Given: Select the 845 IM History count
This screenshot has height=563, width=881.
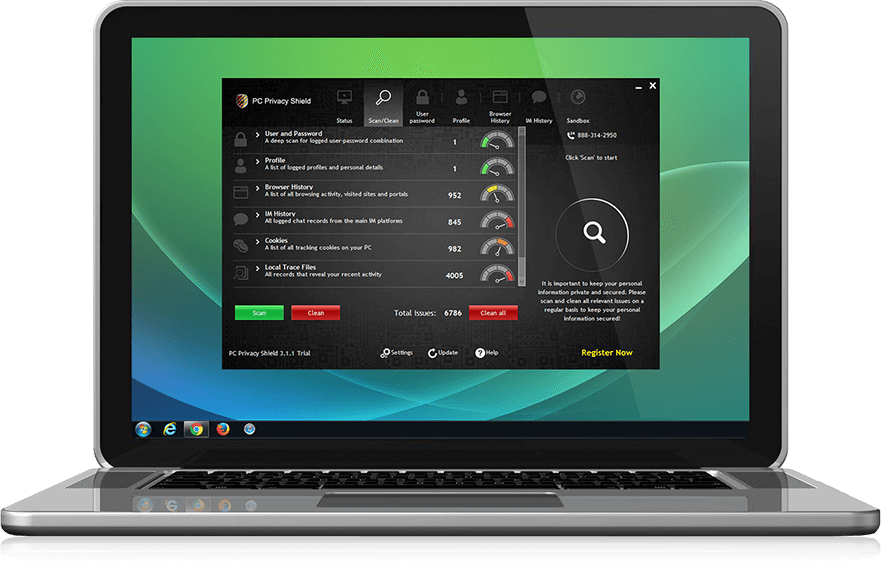Looking at the screenshot, I should 455,222.
